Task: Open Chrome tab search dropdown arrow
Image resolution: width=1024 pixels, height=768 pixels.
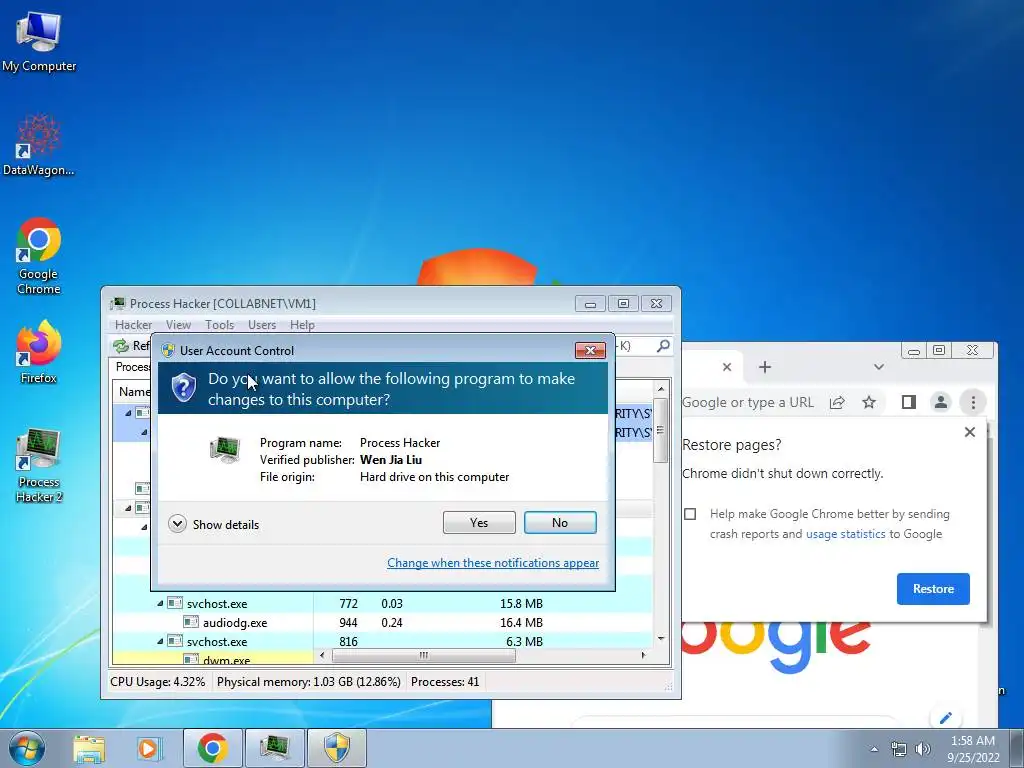Action: 879,367
